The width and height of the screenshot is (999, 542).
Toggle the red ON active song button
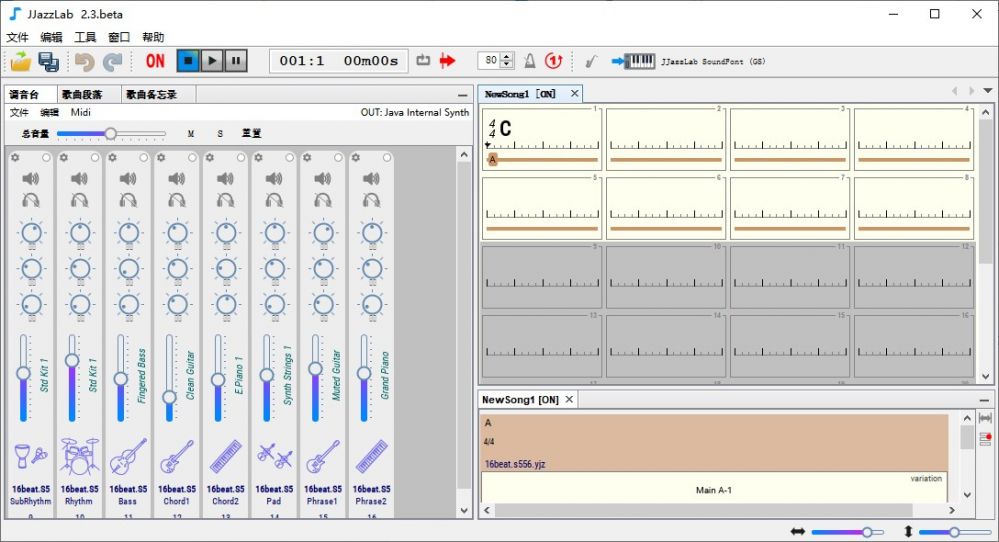(155, 61)
